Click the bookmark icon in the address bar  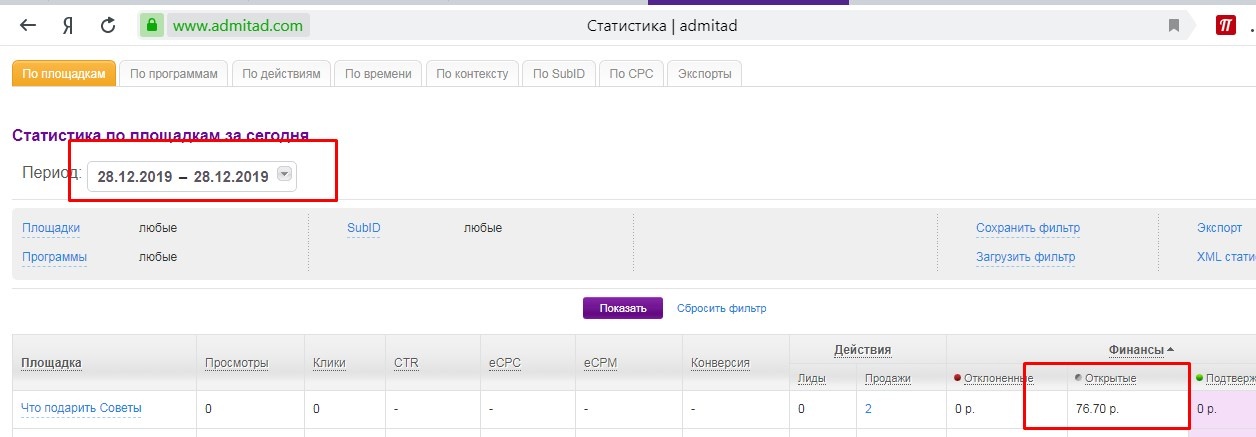click(x=1174, y=26)
